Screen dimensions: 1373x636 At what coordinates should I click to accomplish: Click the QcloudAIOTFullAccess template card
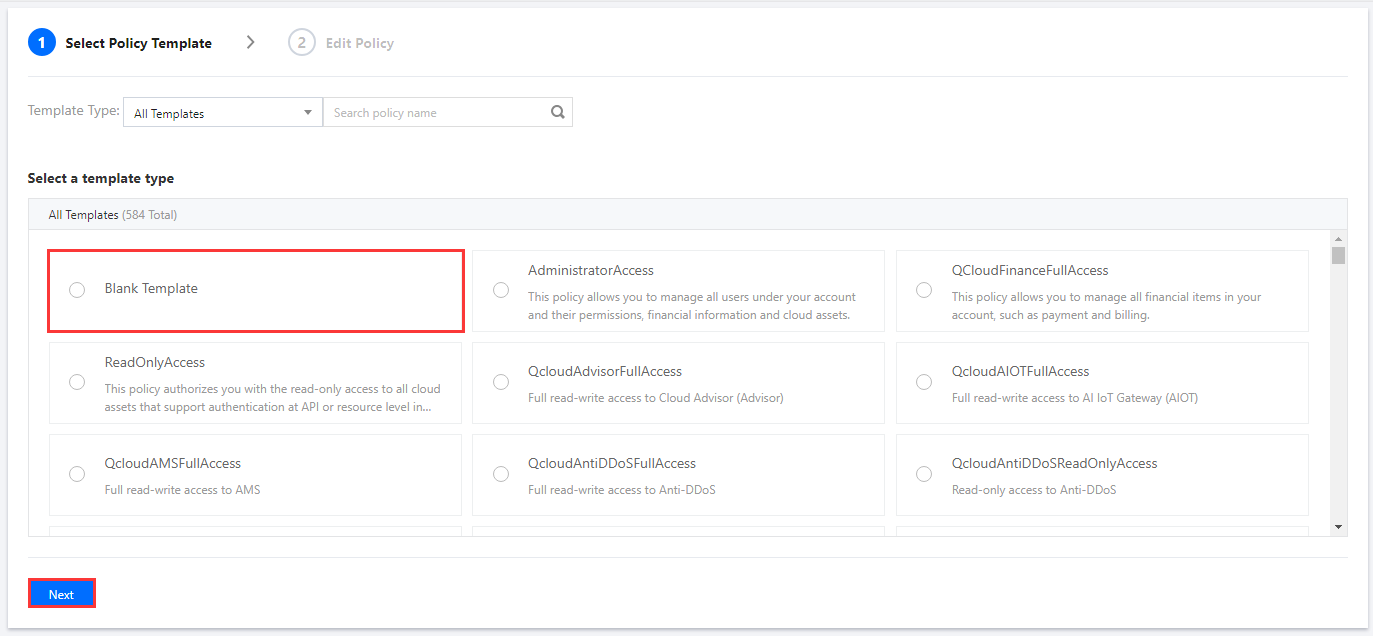(x=1102, y=383)
